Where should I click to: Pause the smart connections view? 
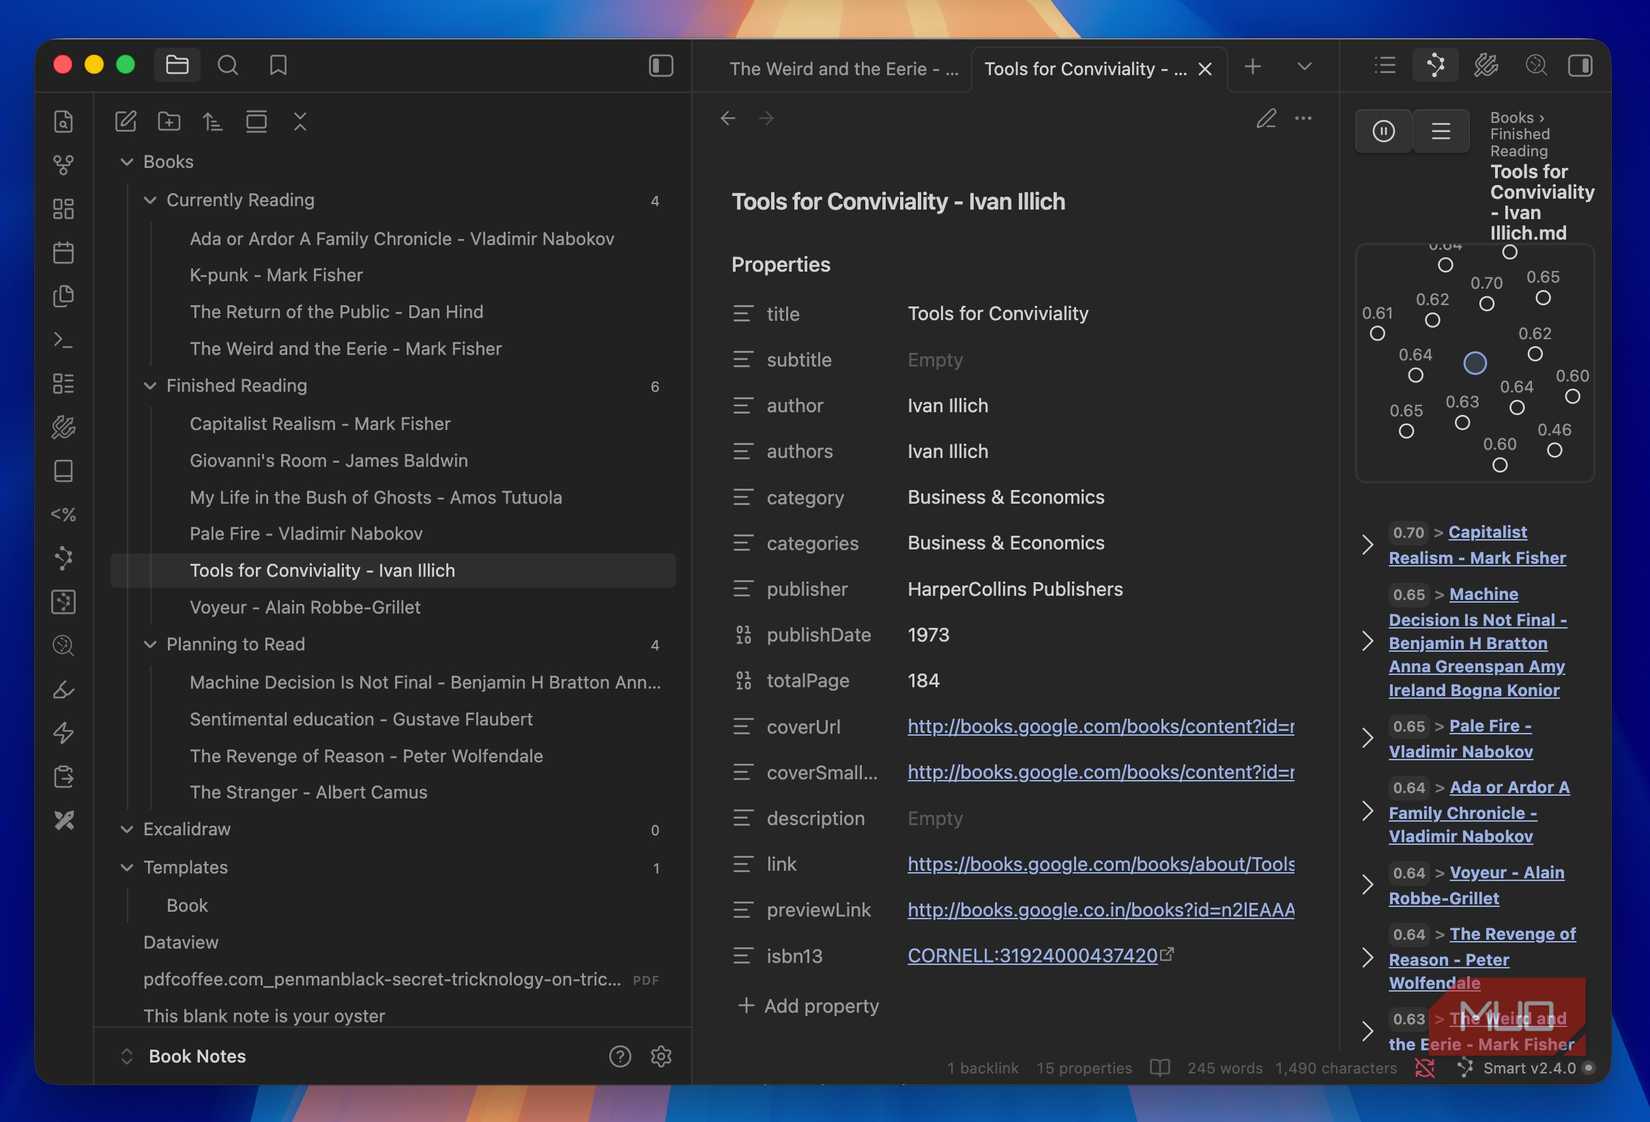(x=1384, y=131)
